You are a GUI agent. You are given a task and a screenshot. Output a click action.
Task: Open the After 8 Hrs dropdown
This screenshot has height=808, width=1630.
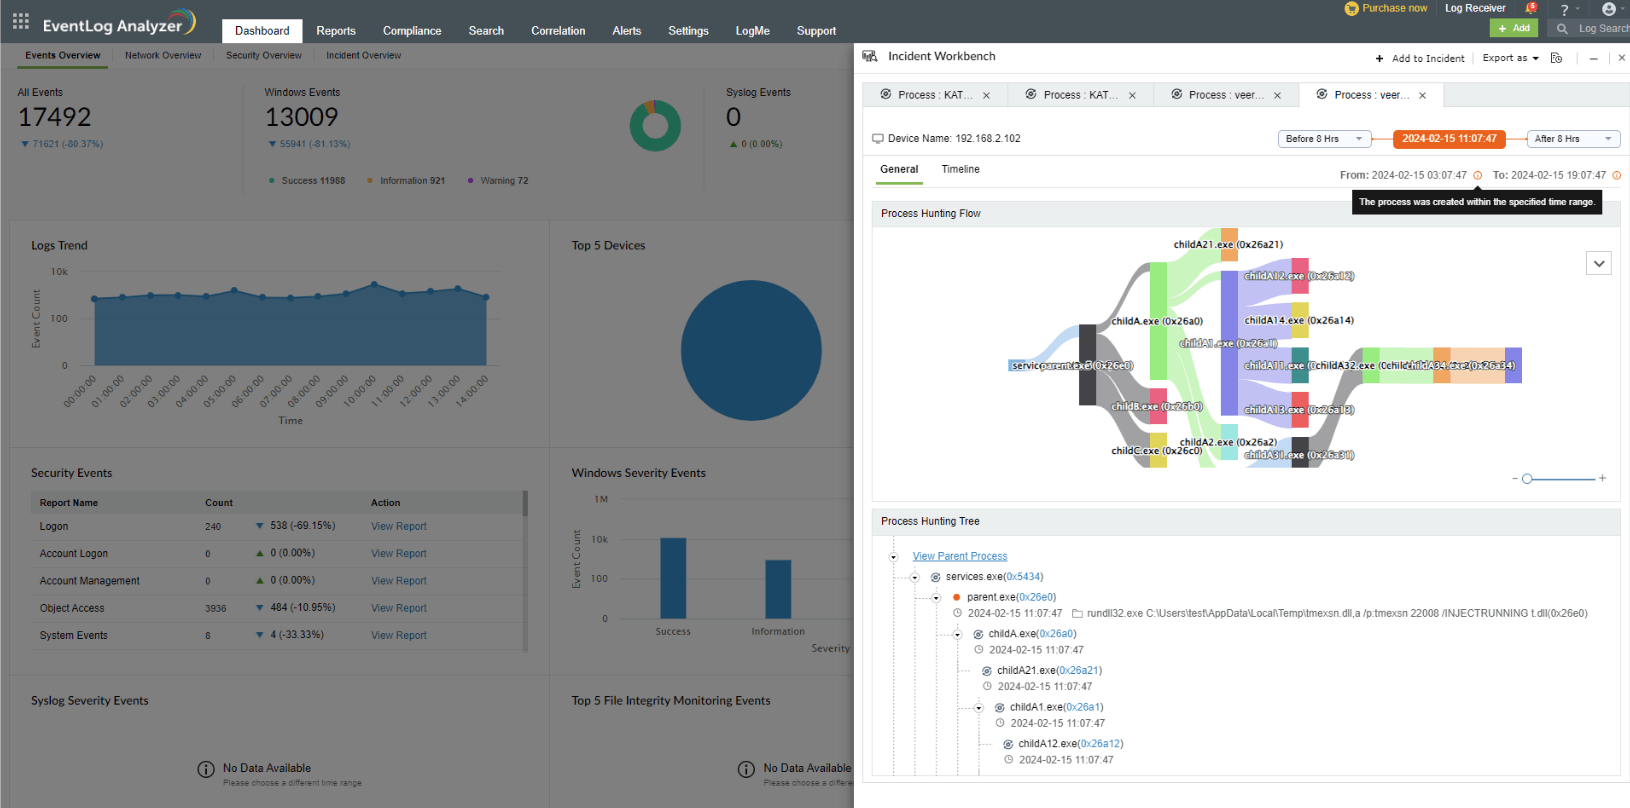1574,139
